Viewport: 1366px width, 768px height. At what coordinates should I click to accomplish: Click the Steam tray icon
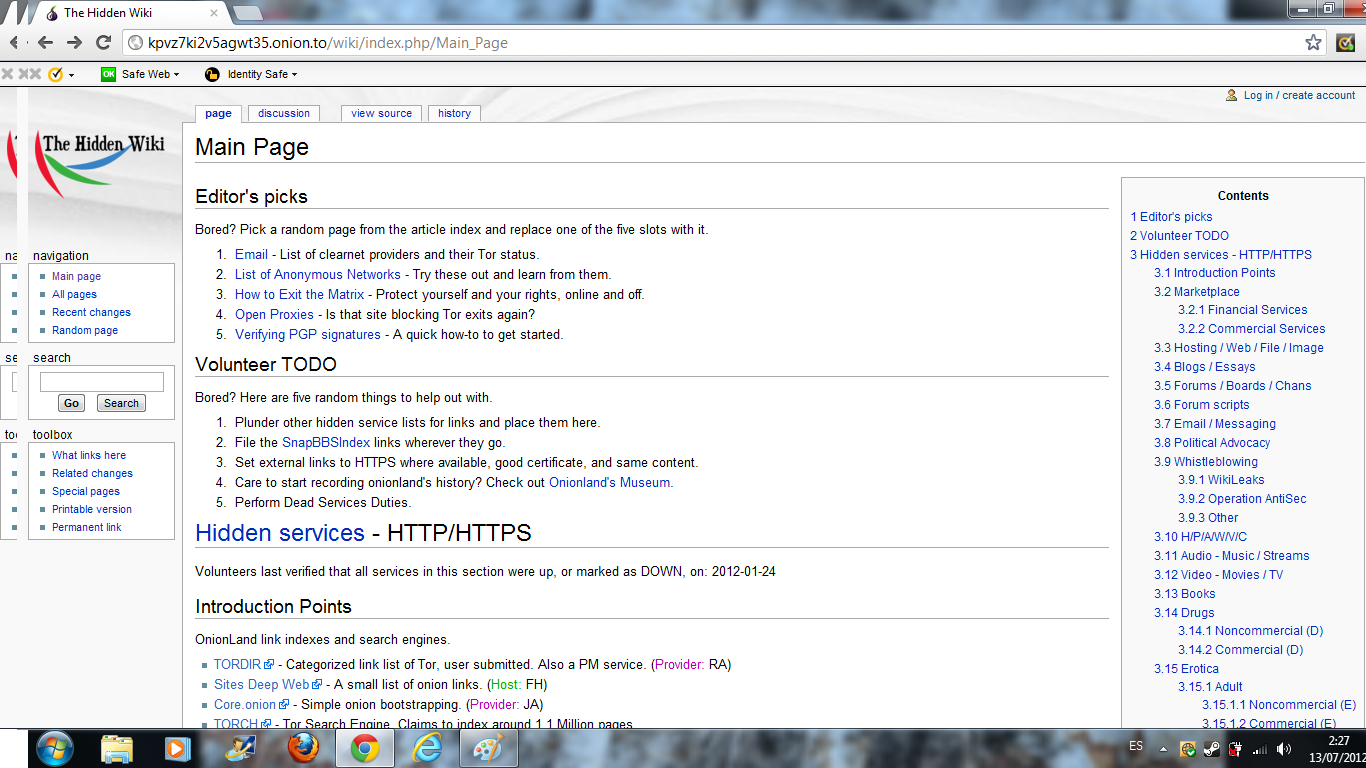(1212, 748)
